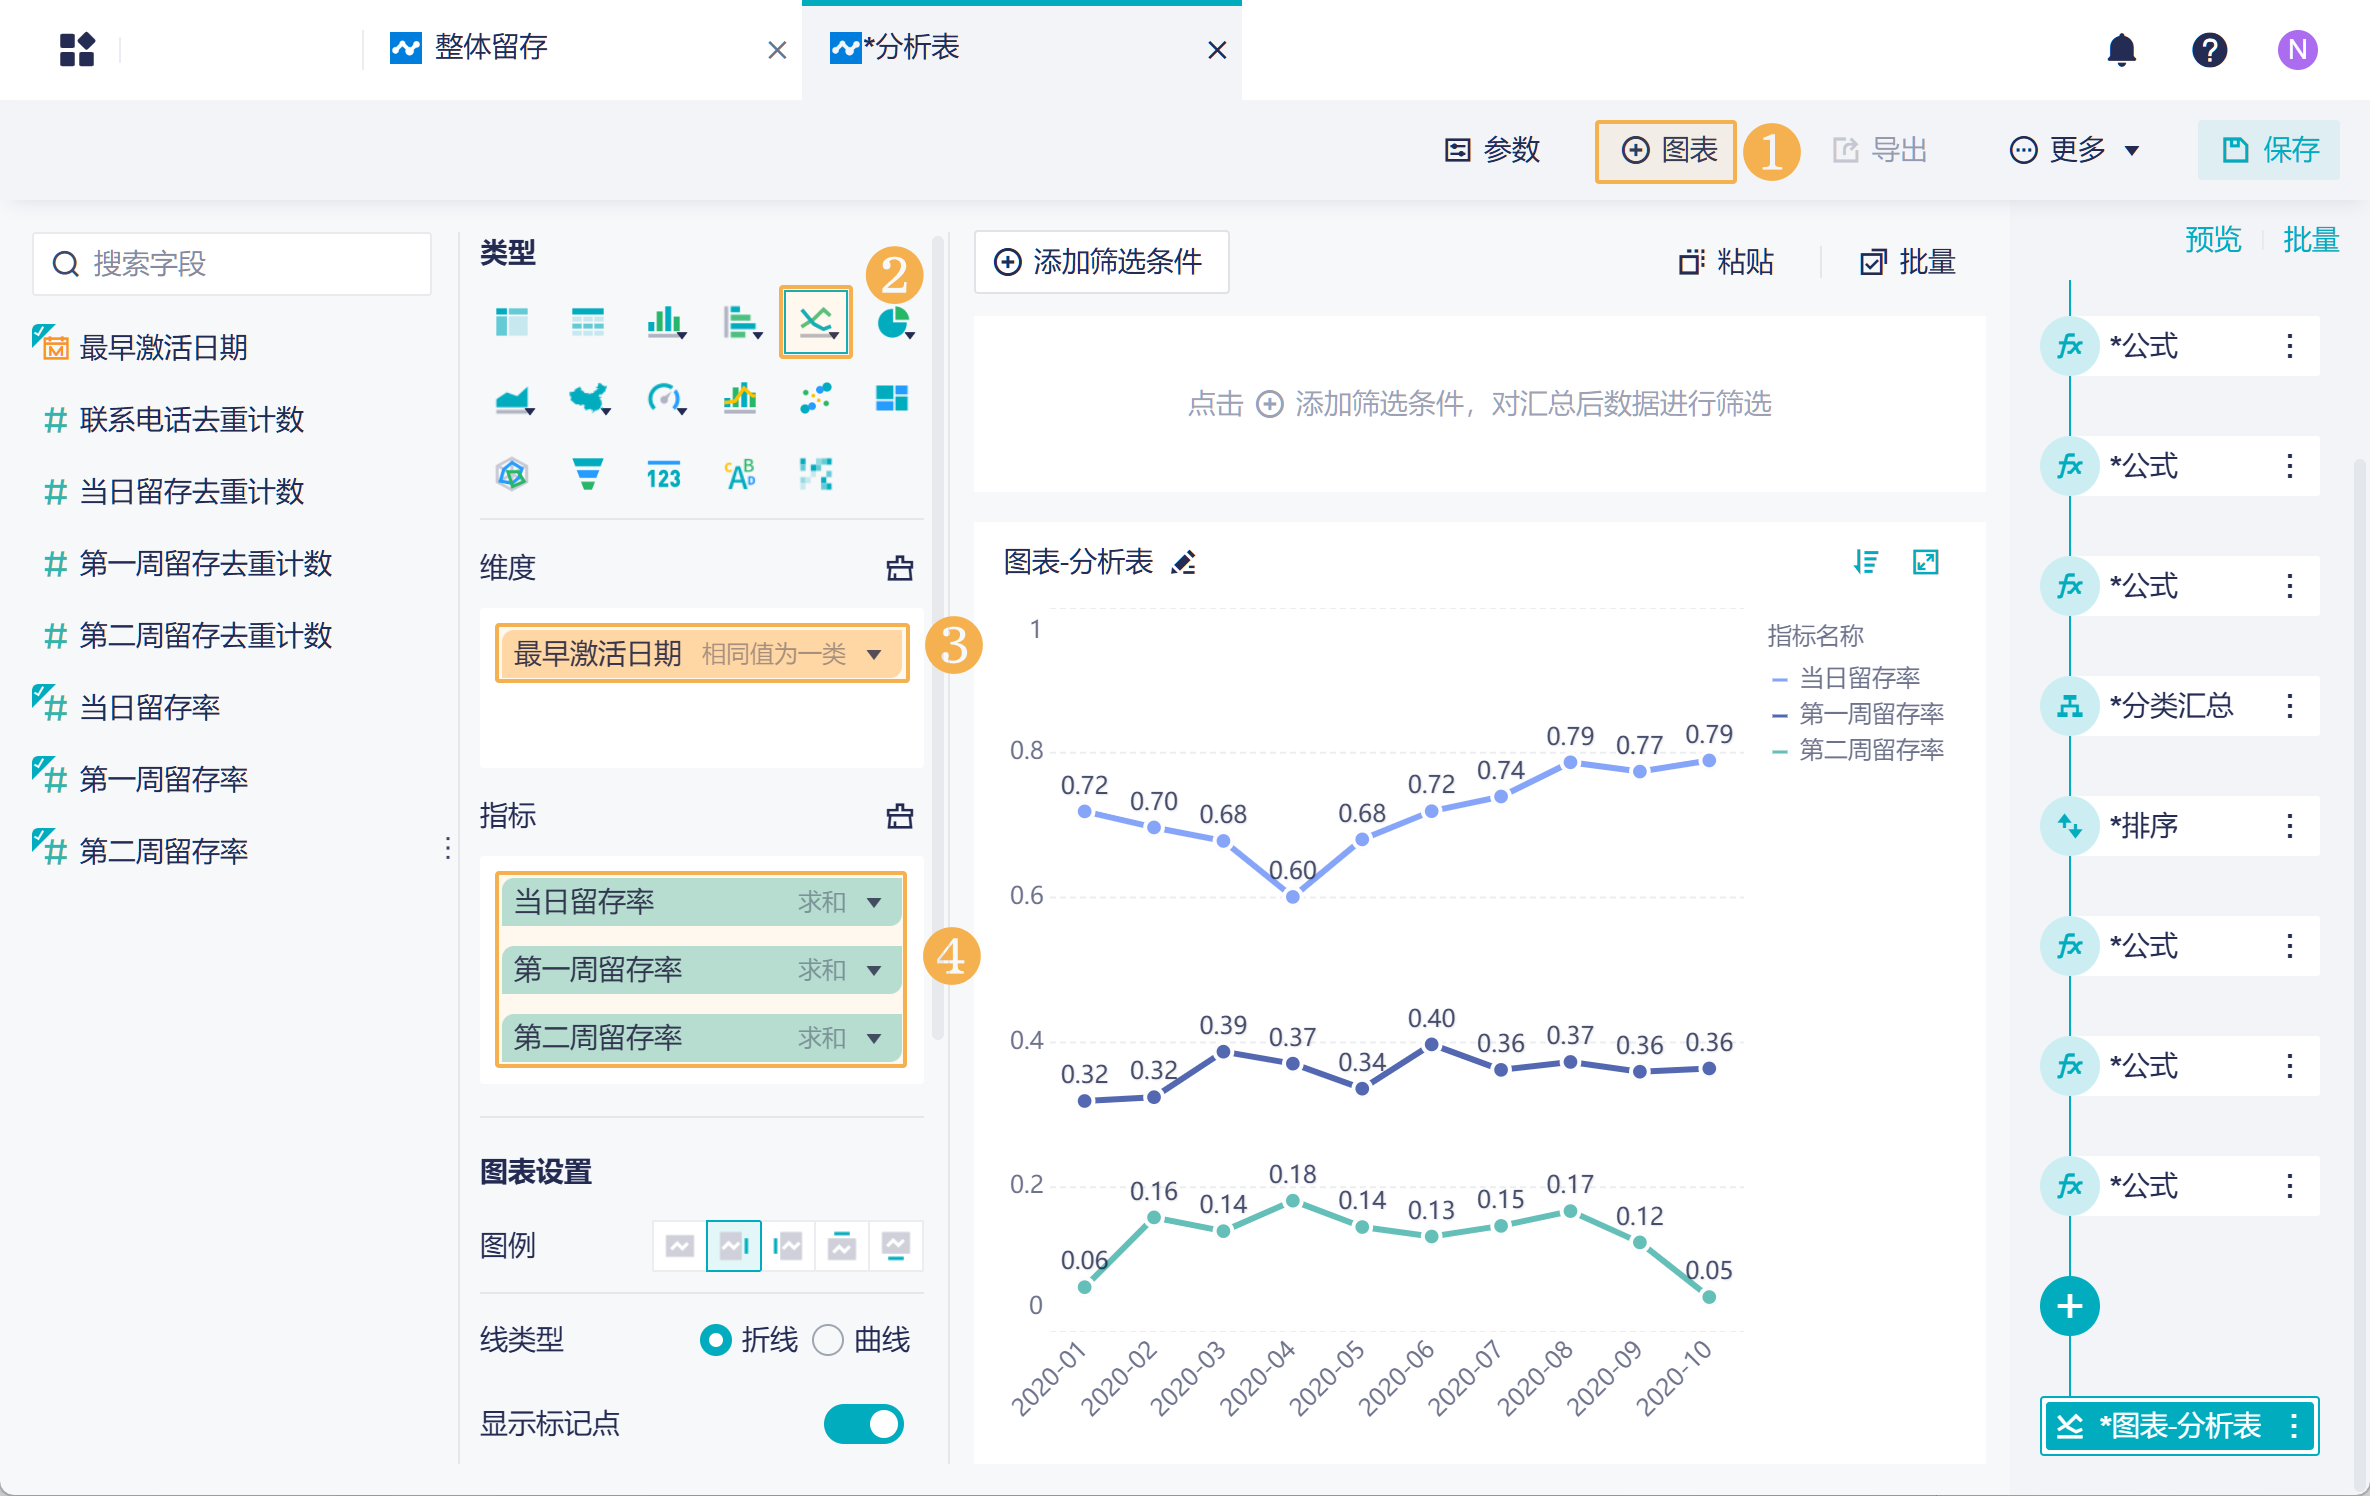Expand the chart to fullscreen
2370x1496 pixels.
(x=1925, y=562)
